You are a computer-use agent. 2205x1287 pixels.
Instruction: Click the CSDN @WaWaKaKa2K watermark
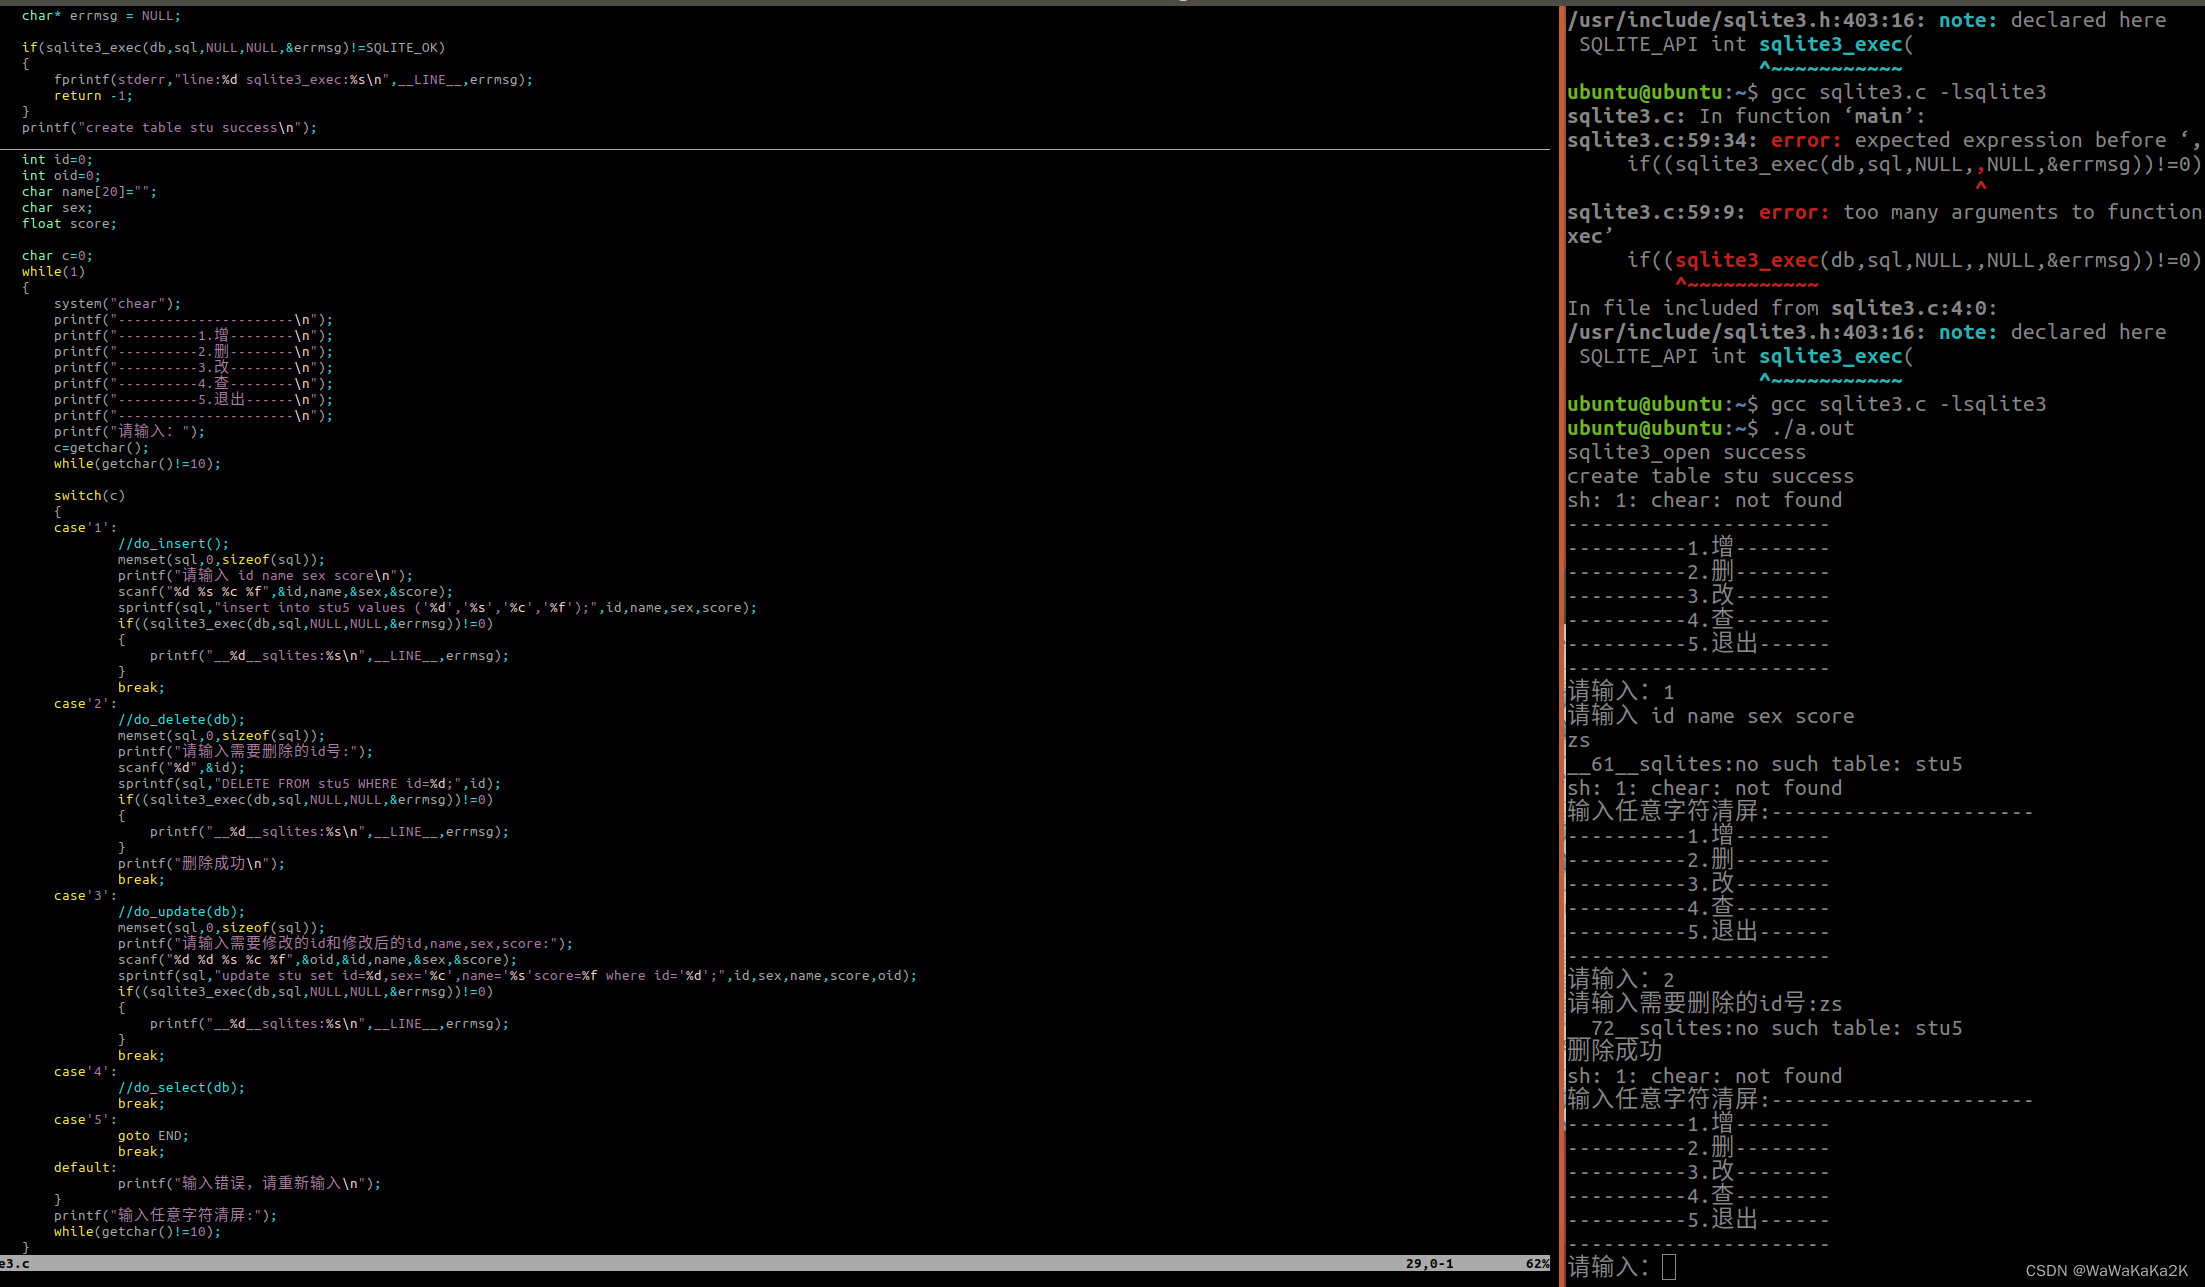2106,1270
